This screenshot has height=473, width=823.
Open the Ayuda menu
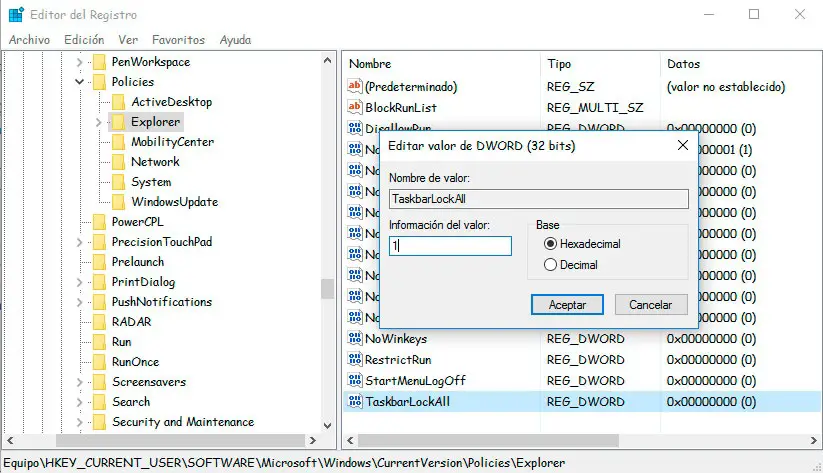click(x=235, y=40)
